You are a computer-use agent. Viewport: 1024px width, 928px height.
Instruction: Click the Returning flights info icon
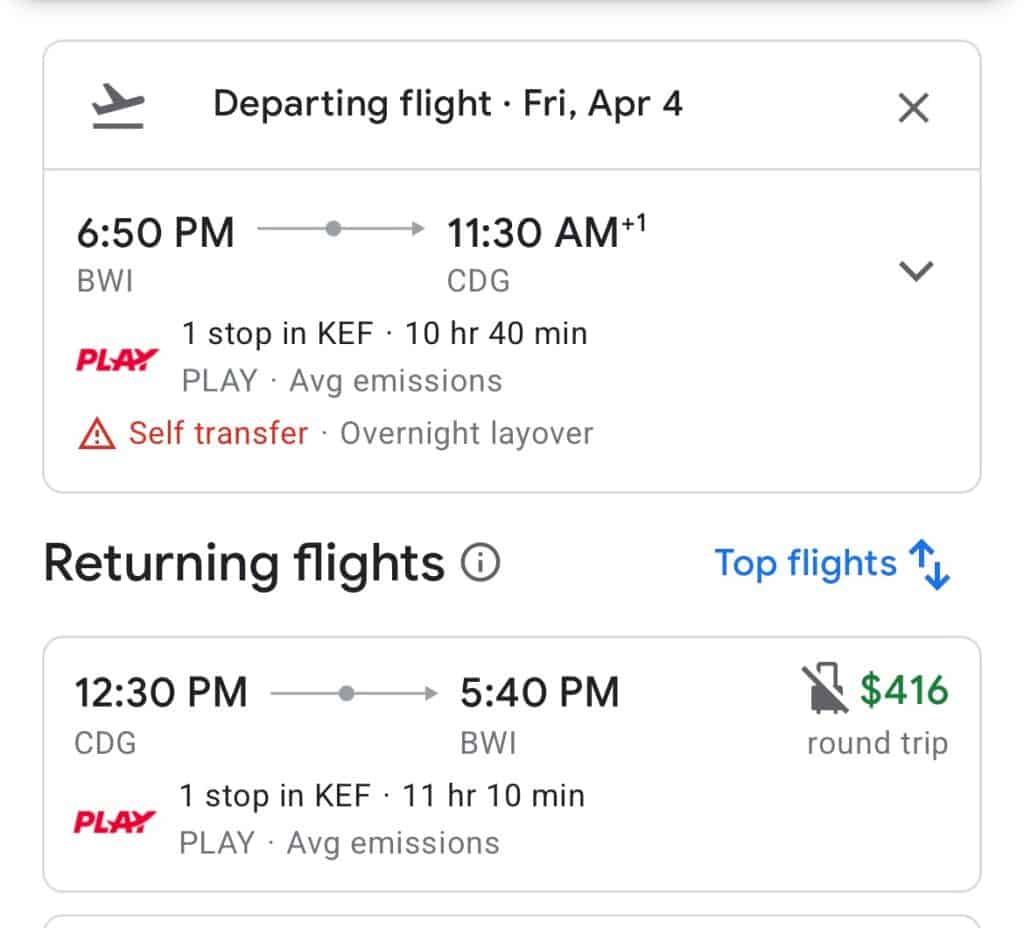tap(479, 565)
